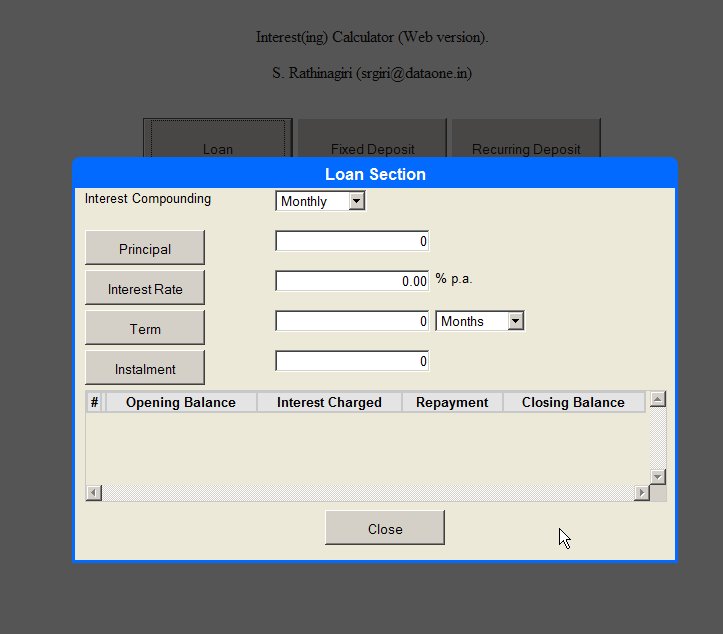Click the table scroll down arrow
The image size is (723, 634).
point(658,477)
